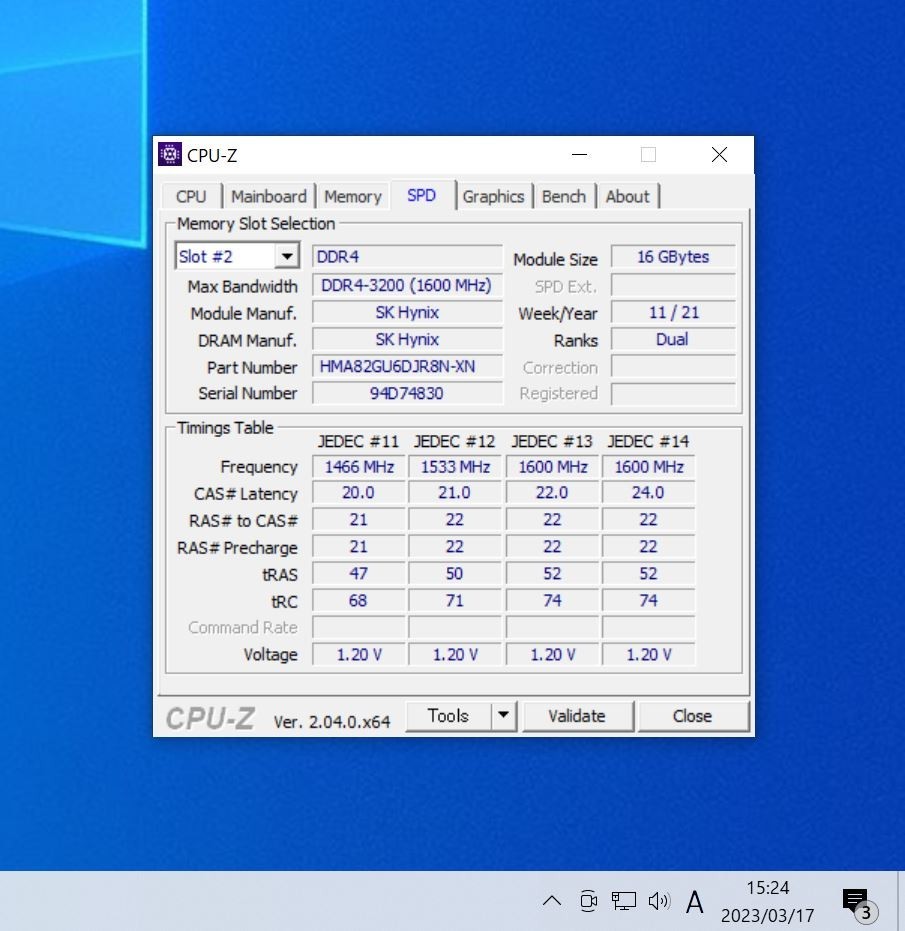Click CAS# Latency 22.0 cell
This screenshot has height=931, width=905.
pos(552,493)
